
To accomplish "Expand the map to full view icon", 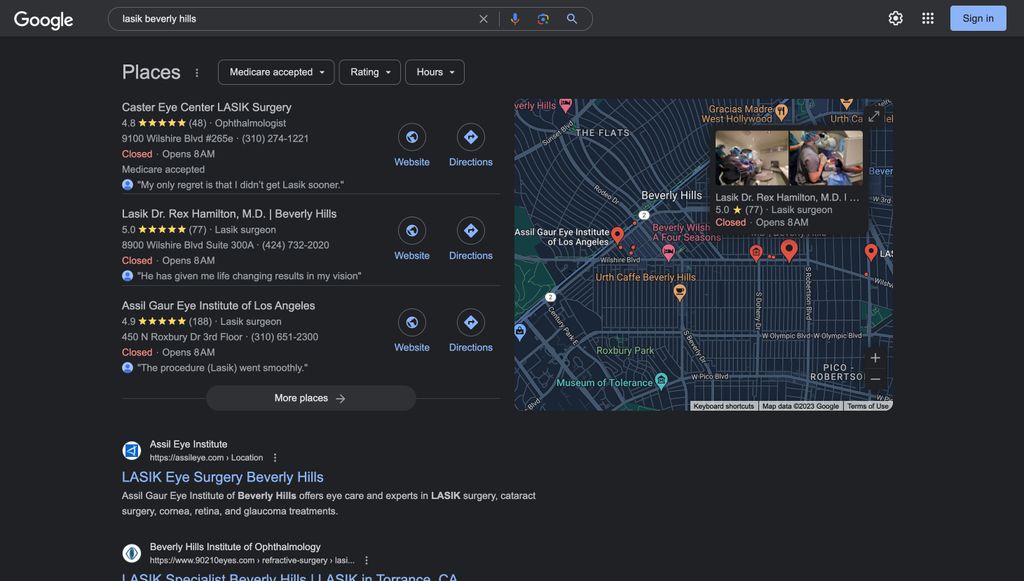I will 874,117.
